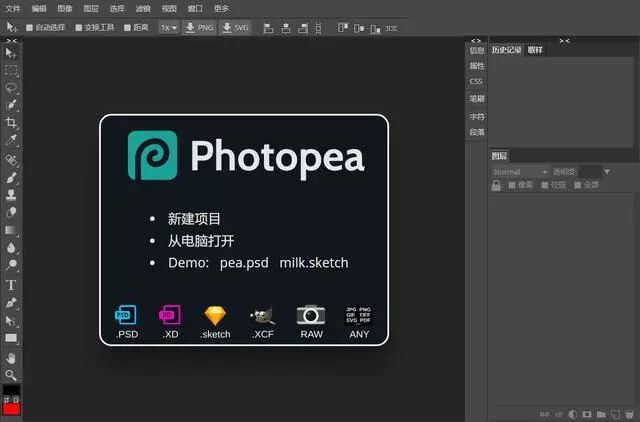Open the 文件 menu
The height and width of the screenshot is (422, 640).
coord(12,8)
